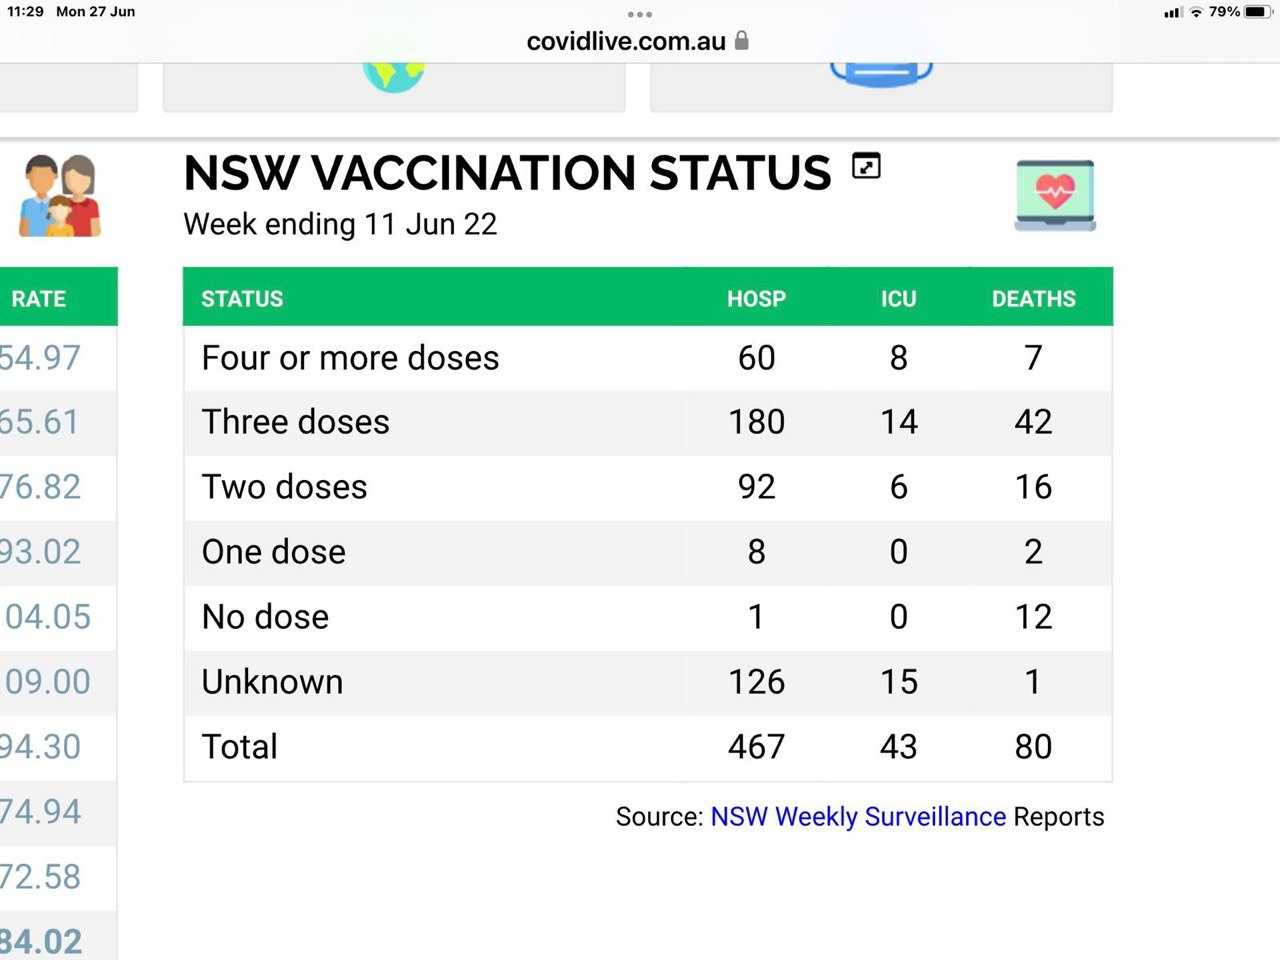Screen dimensions: 1280x960
Task: Tap the three-dot multitasking indicator
Action: click(x=640, y=14)
